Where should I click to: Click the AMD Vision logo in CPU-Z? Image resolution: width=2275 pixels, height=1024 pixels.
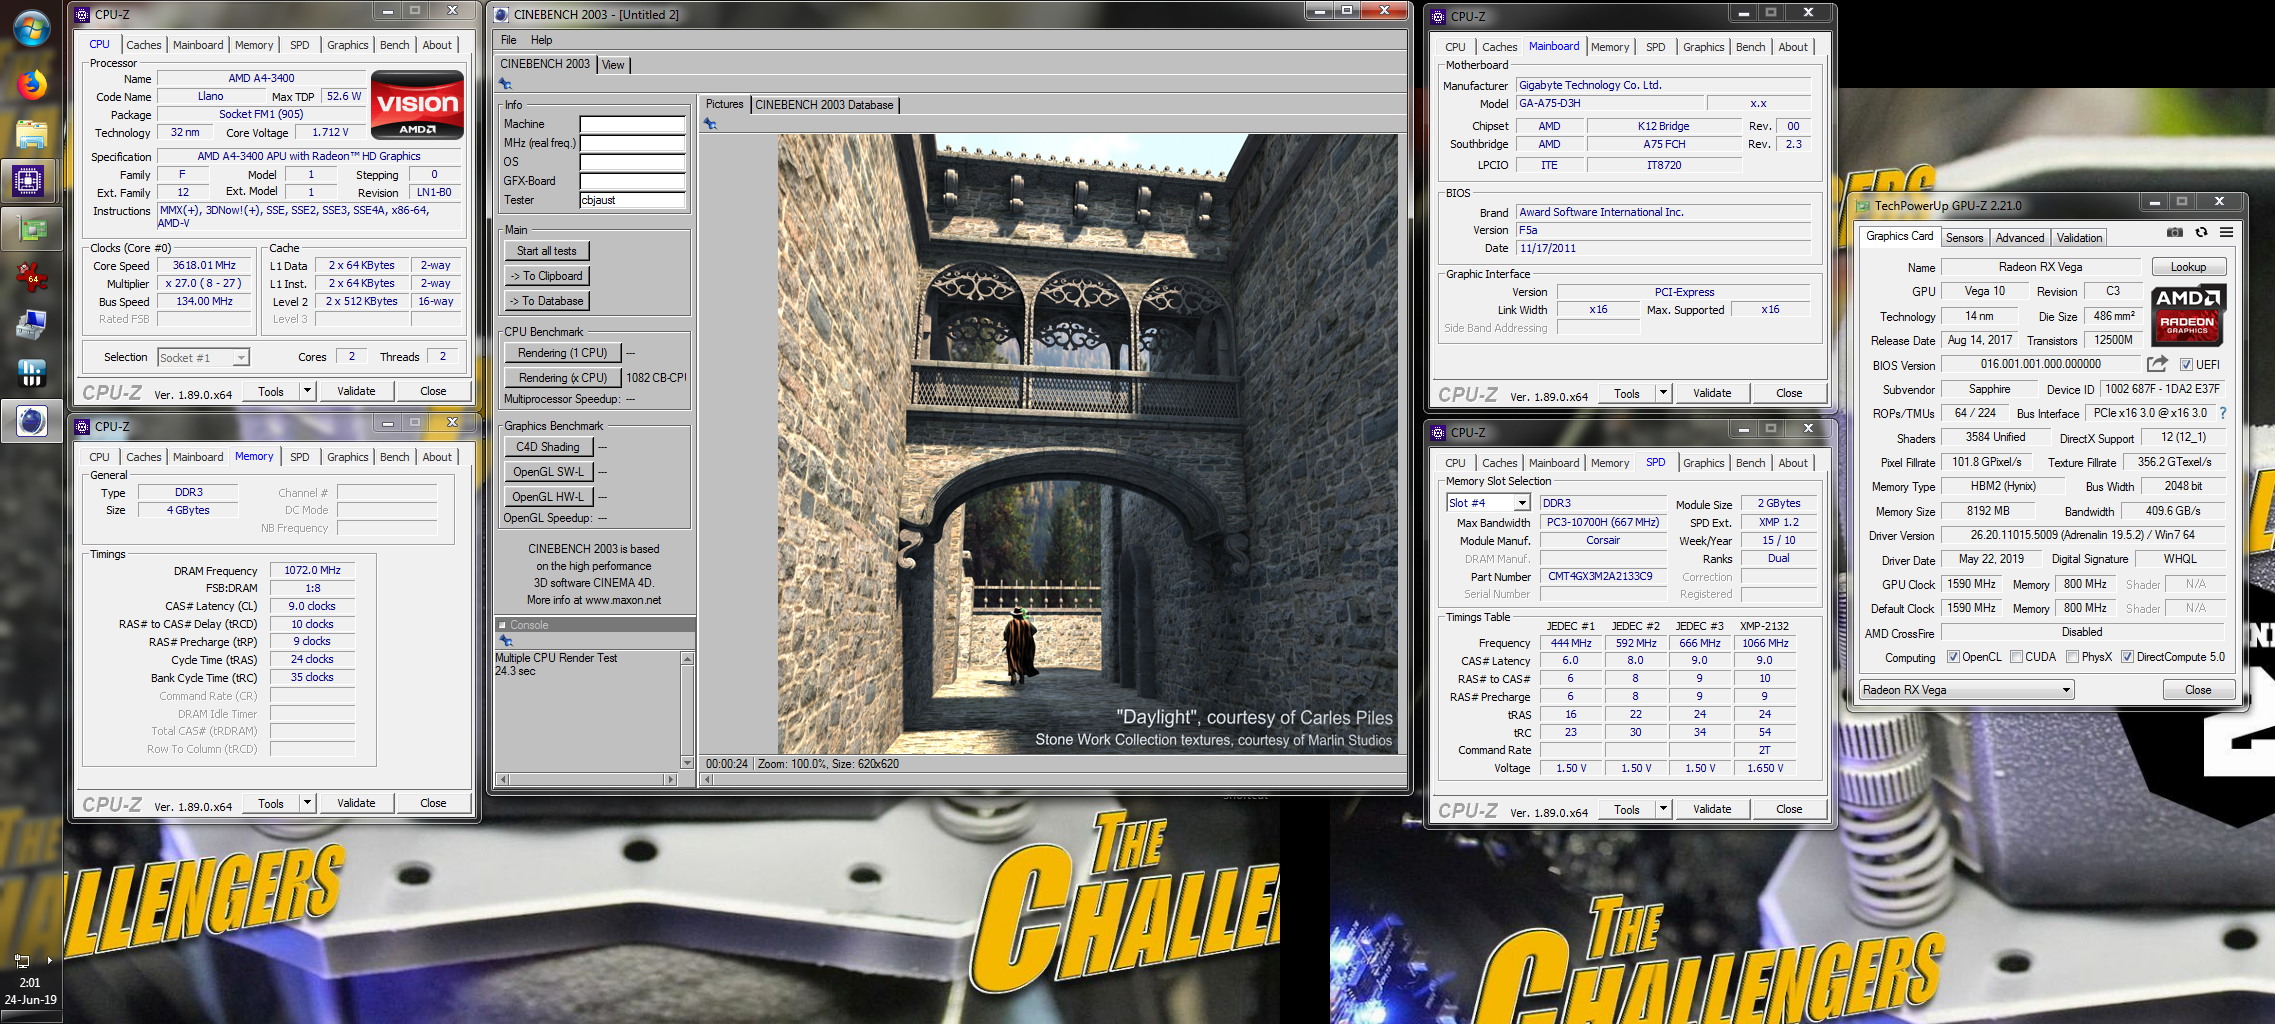coord(417,104)
